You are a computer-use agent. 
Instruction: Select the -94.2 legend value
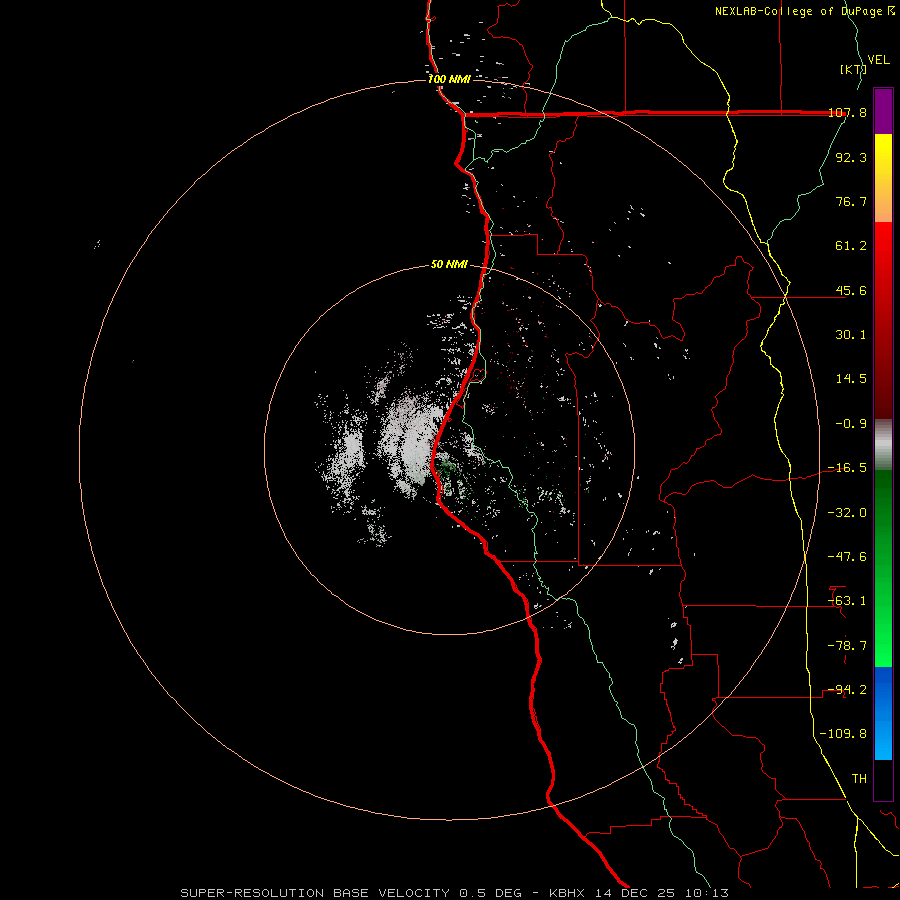click(x=847, y=690)
